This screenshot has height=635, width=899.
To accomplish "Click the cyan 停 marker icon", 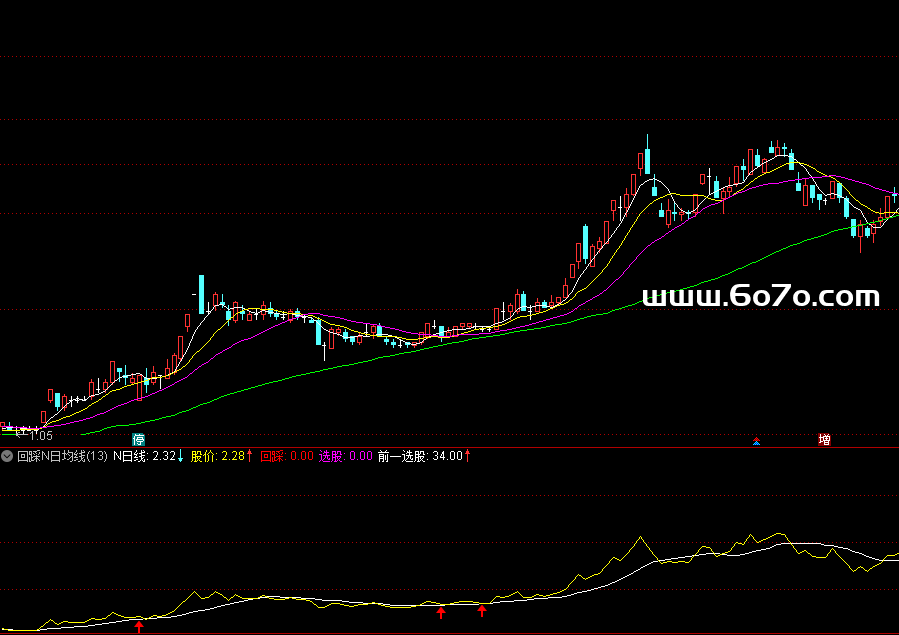I will point(139,440).
